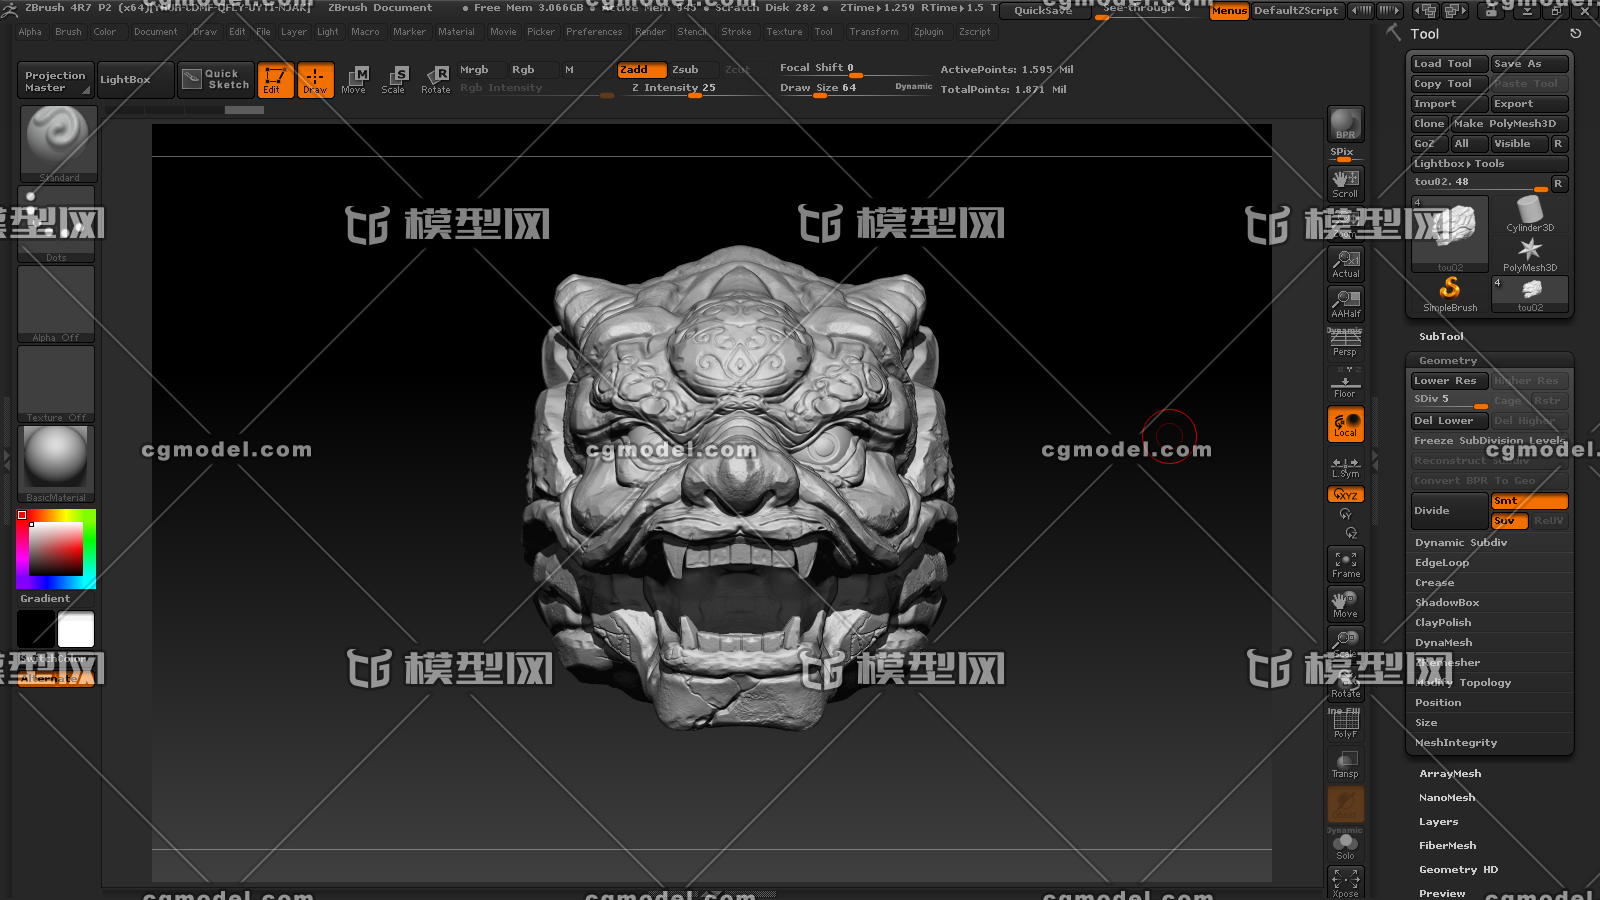Open the Zplugin menu
Screen dimensions: 1600x900
pyautogui.click(x=928, y=32)
